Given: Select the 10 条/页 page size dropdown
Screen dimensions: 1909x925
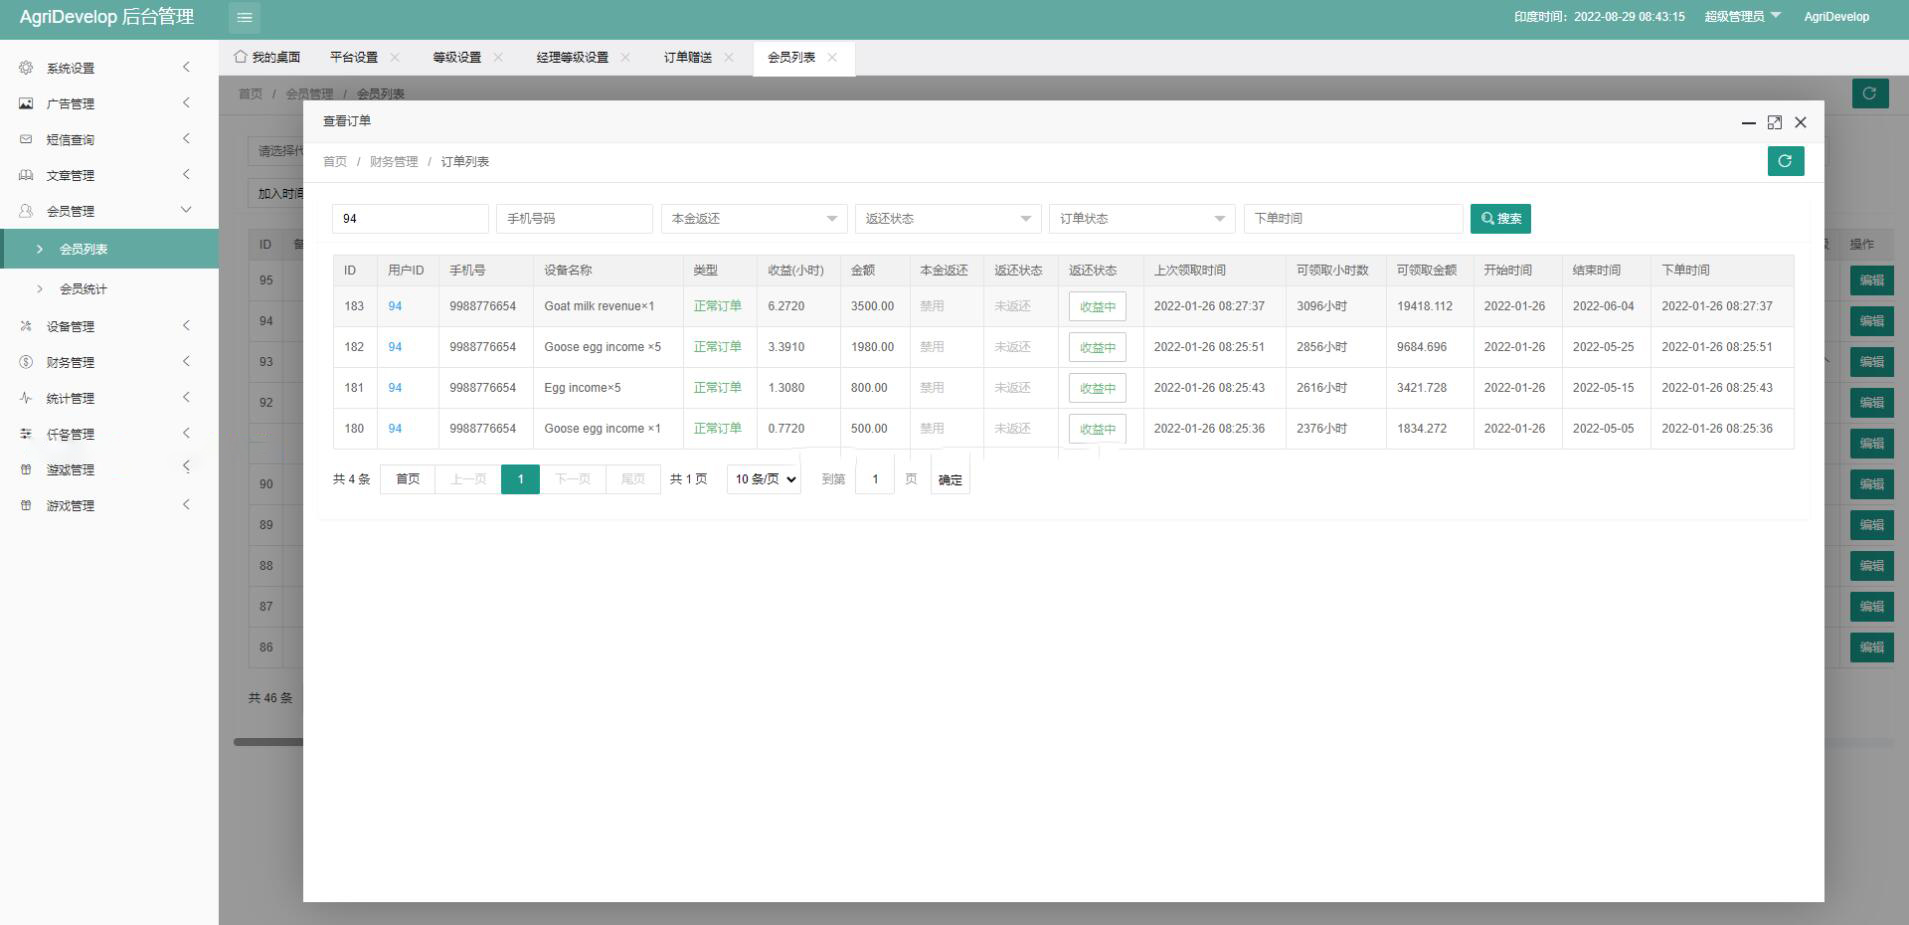Looking at the screenshot, I should pyautogui.click(x=765, y=480).
